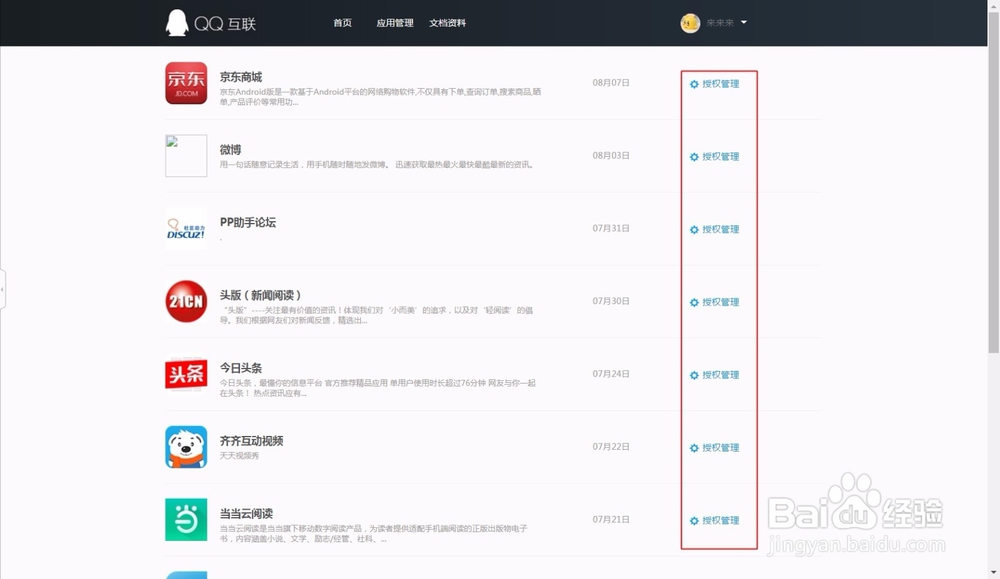Click the 齐齐互动视频 bear icon
The width and height of the screenshot is (1000, 579).
(186, 447)
